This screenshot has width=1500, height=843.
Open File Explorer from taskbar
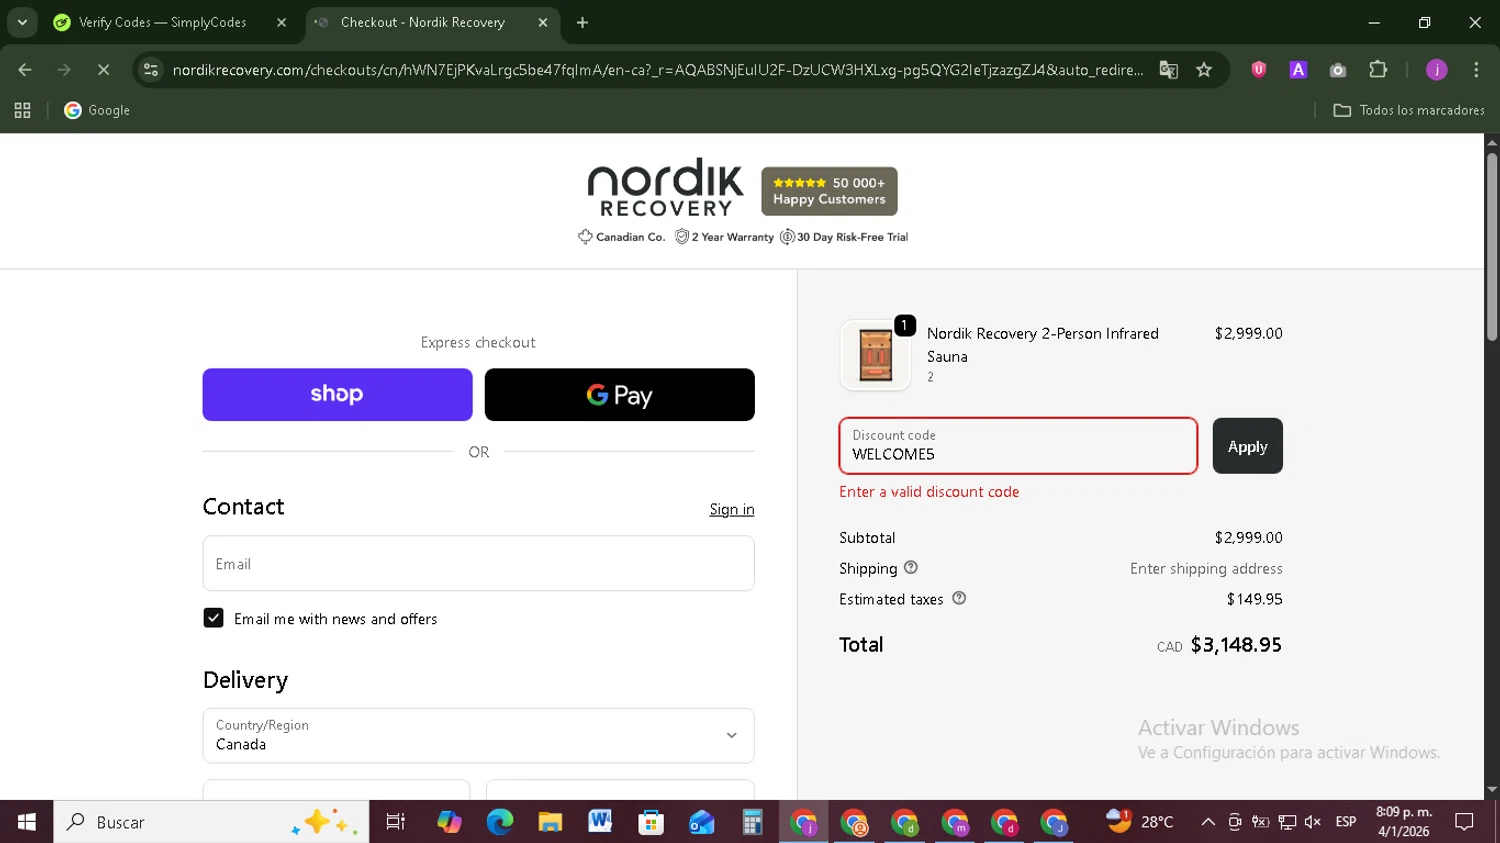click(x=550, y=822)
